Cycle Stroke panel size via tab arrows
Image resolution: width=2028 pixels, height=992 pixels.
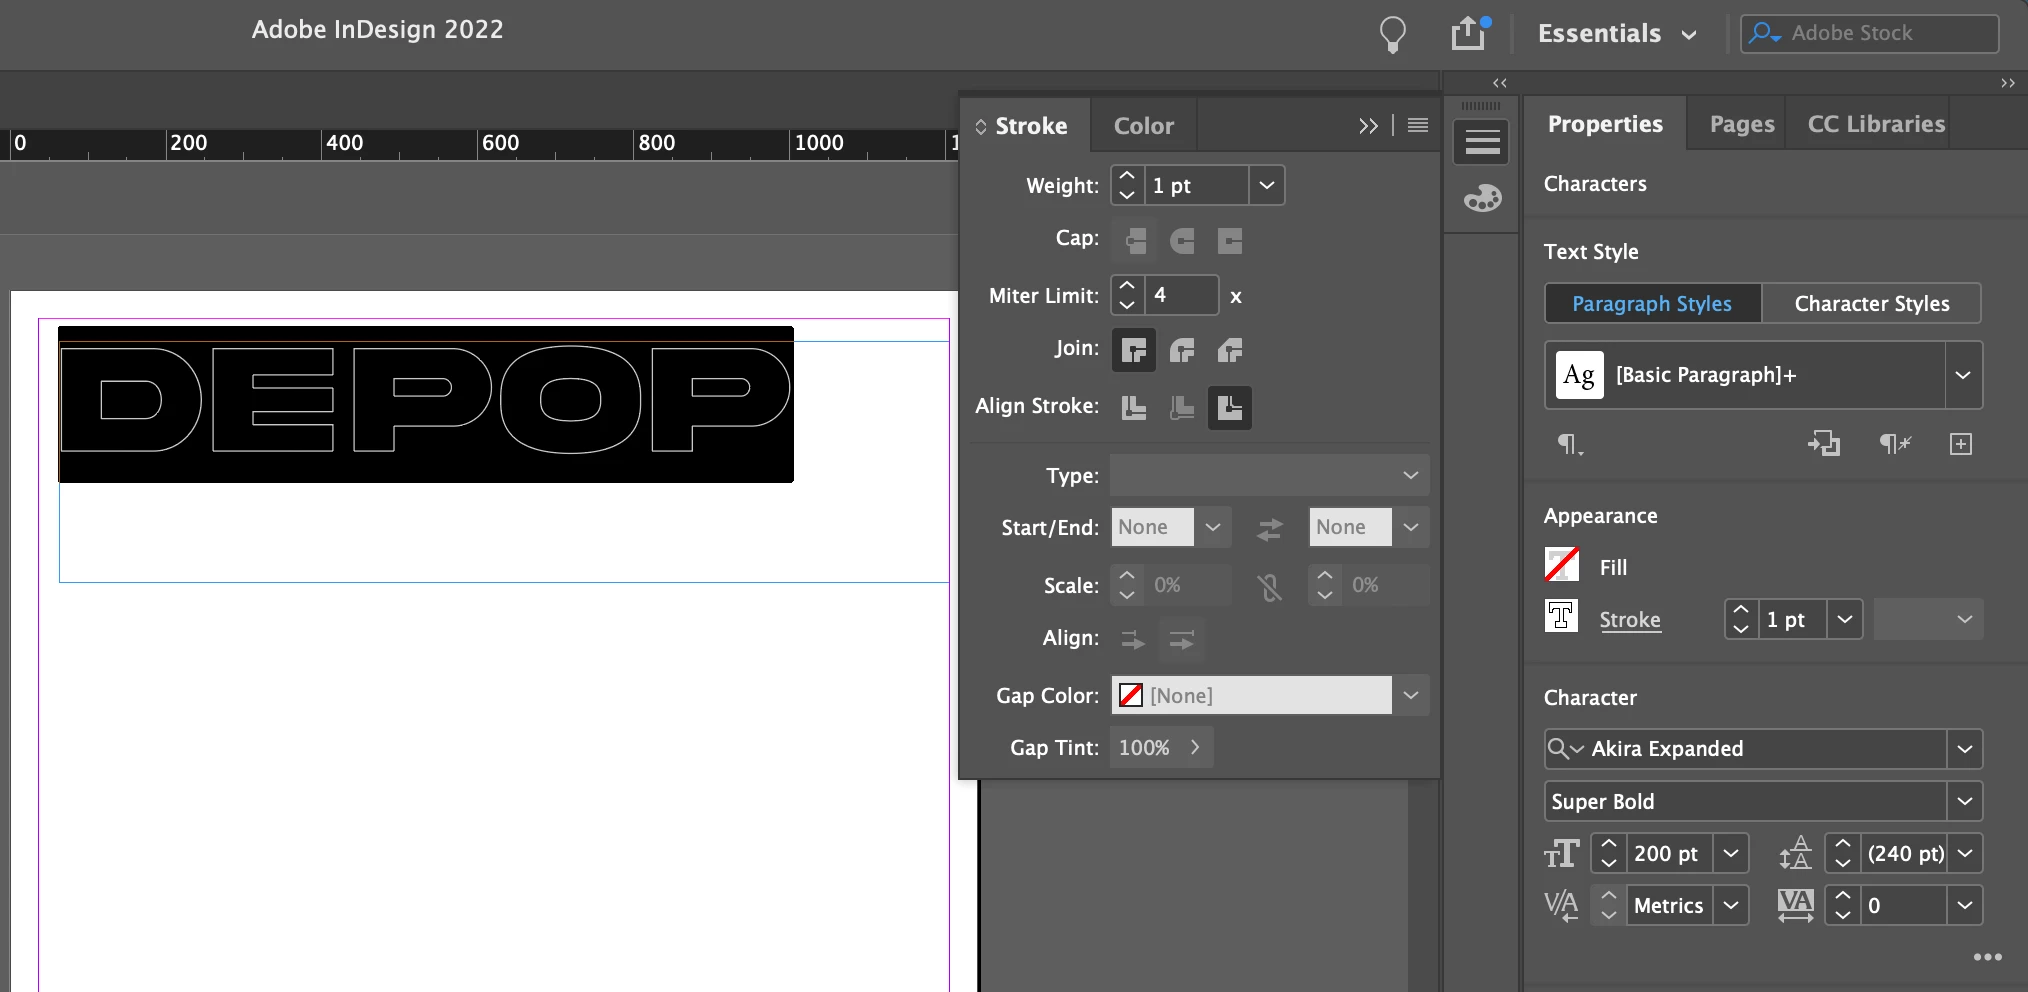coord(981,126)
